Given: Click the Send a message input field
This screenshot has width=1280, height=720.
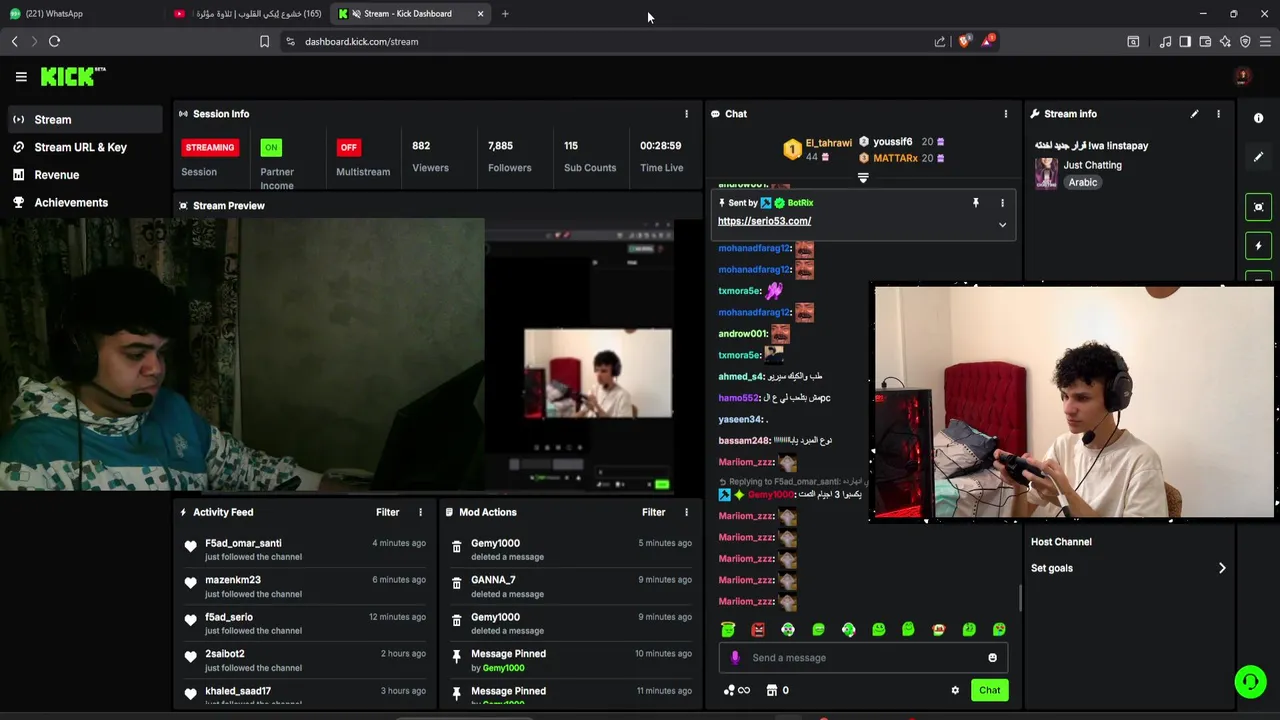Looking at the screenshot, I should tap(863, 658).
